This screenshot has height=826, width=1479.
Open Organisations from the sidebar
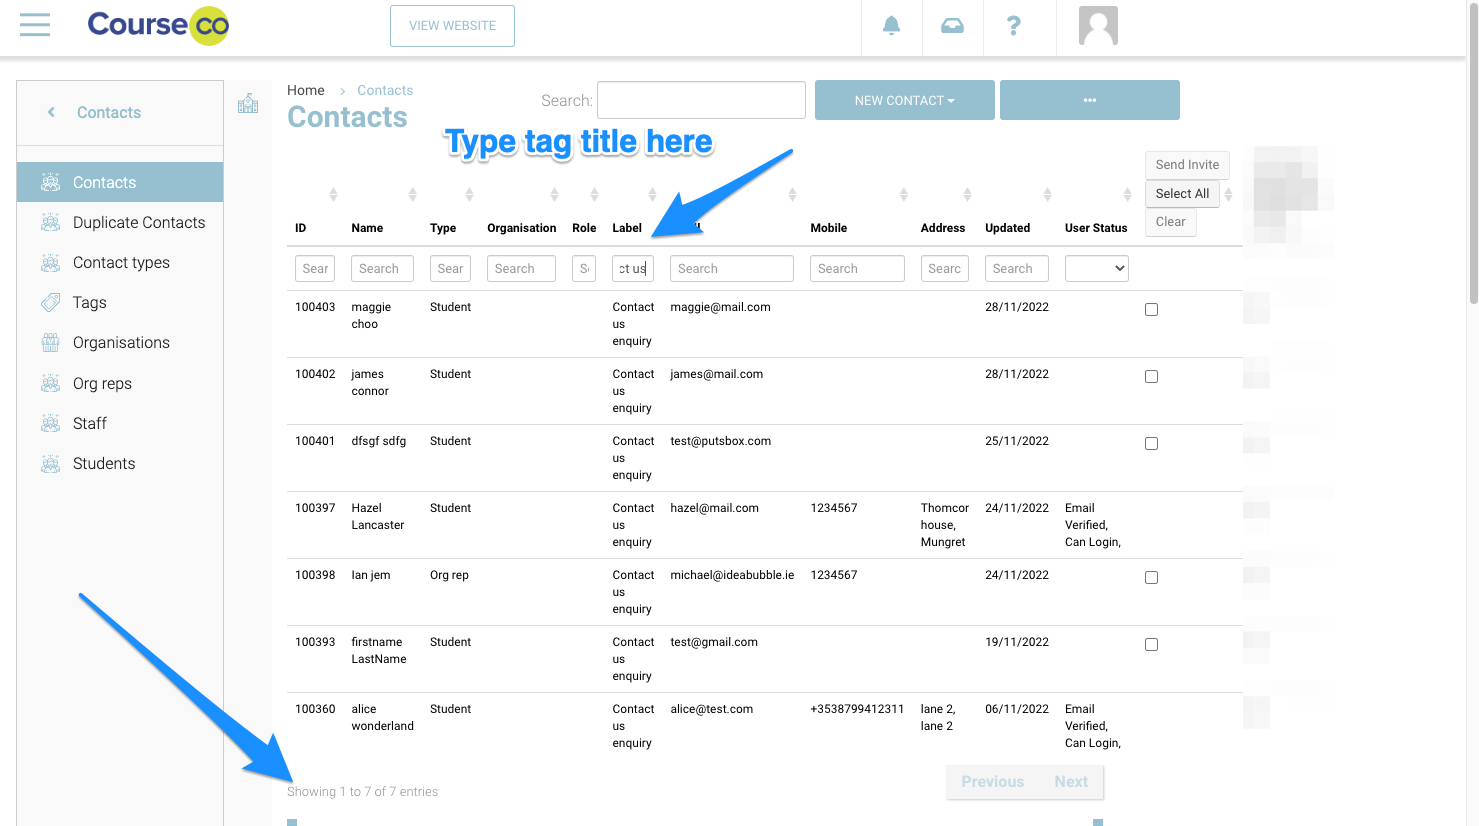coord(121,343)
